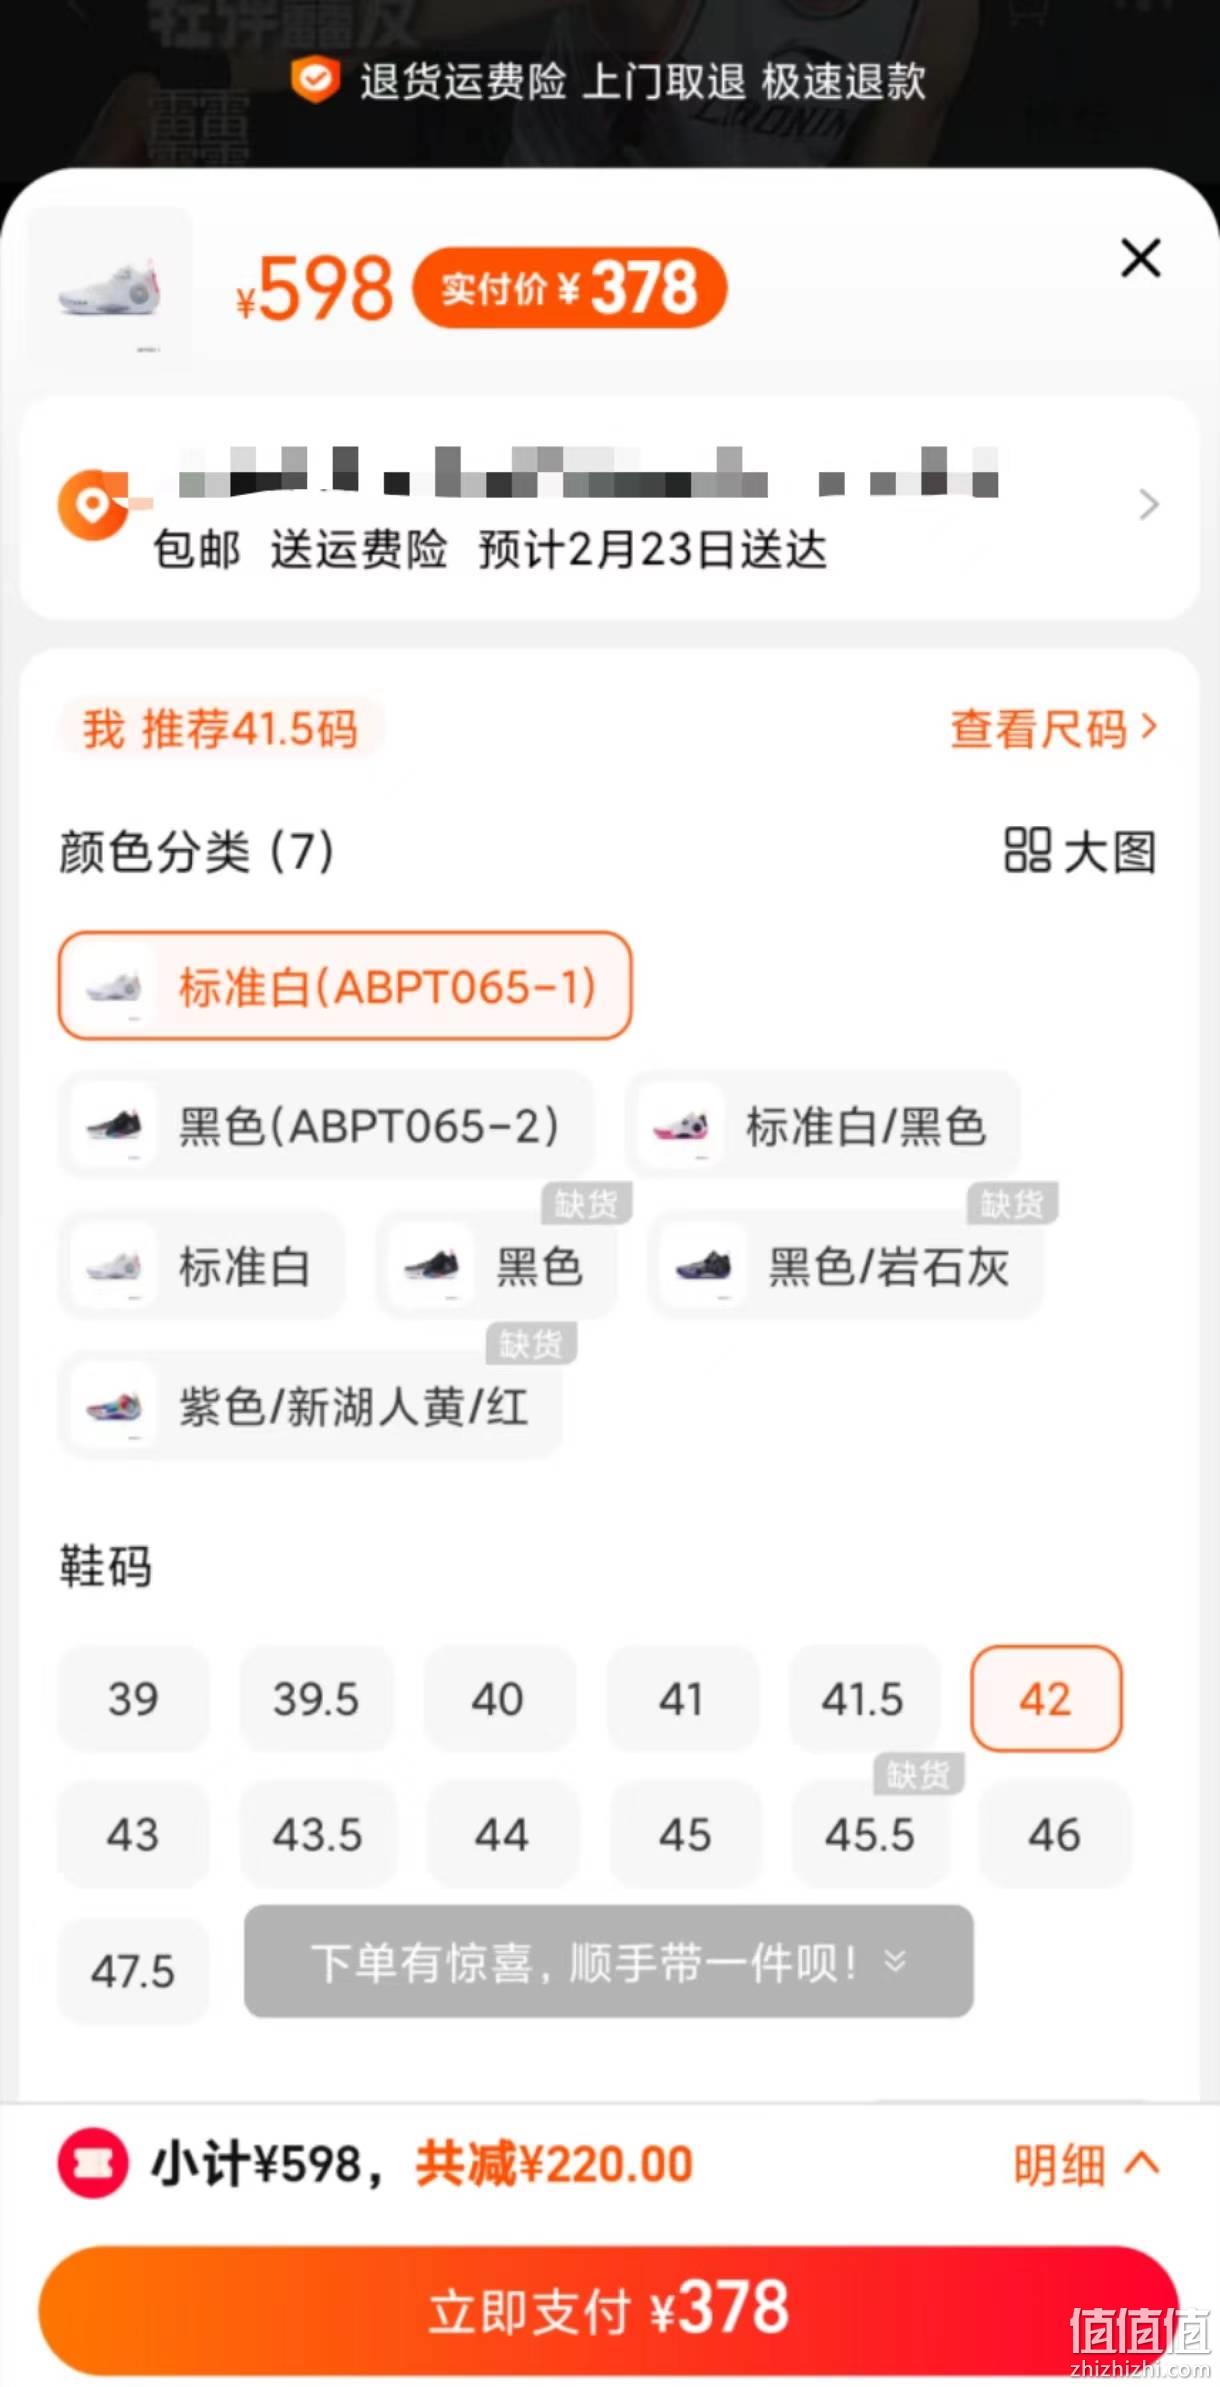
Task: Select color 标准白(ABPT065-1)
Action: (345, 986)
